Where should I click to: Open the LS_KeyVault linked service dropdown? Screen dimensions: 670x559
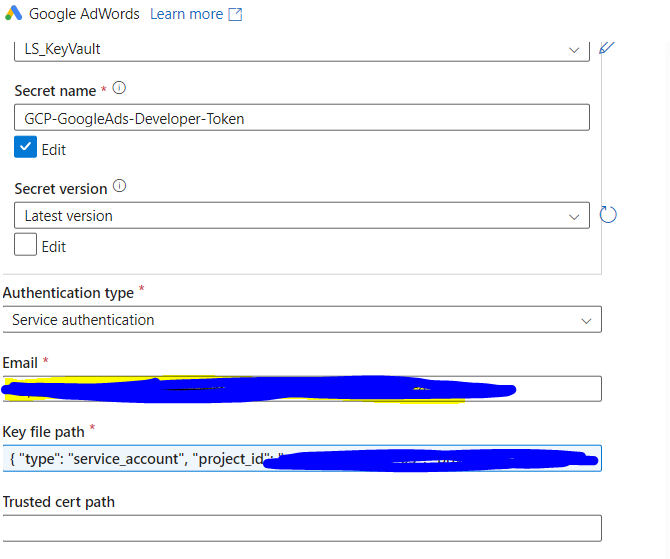(302, 50)
